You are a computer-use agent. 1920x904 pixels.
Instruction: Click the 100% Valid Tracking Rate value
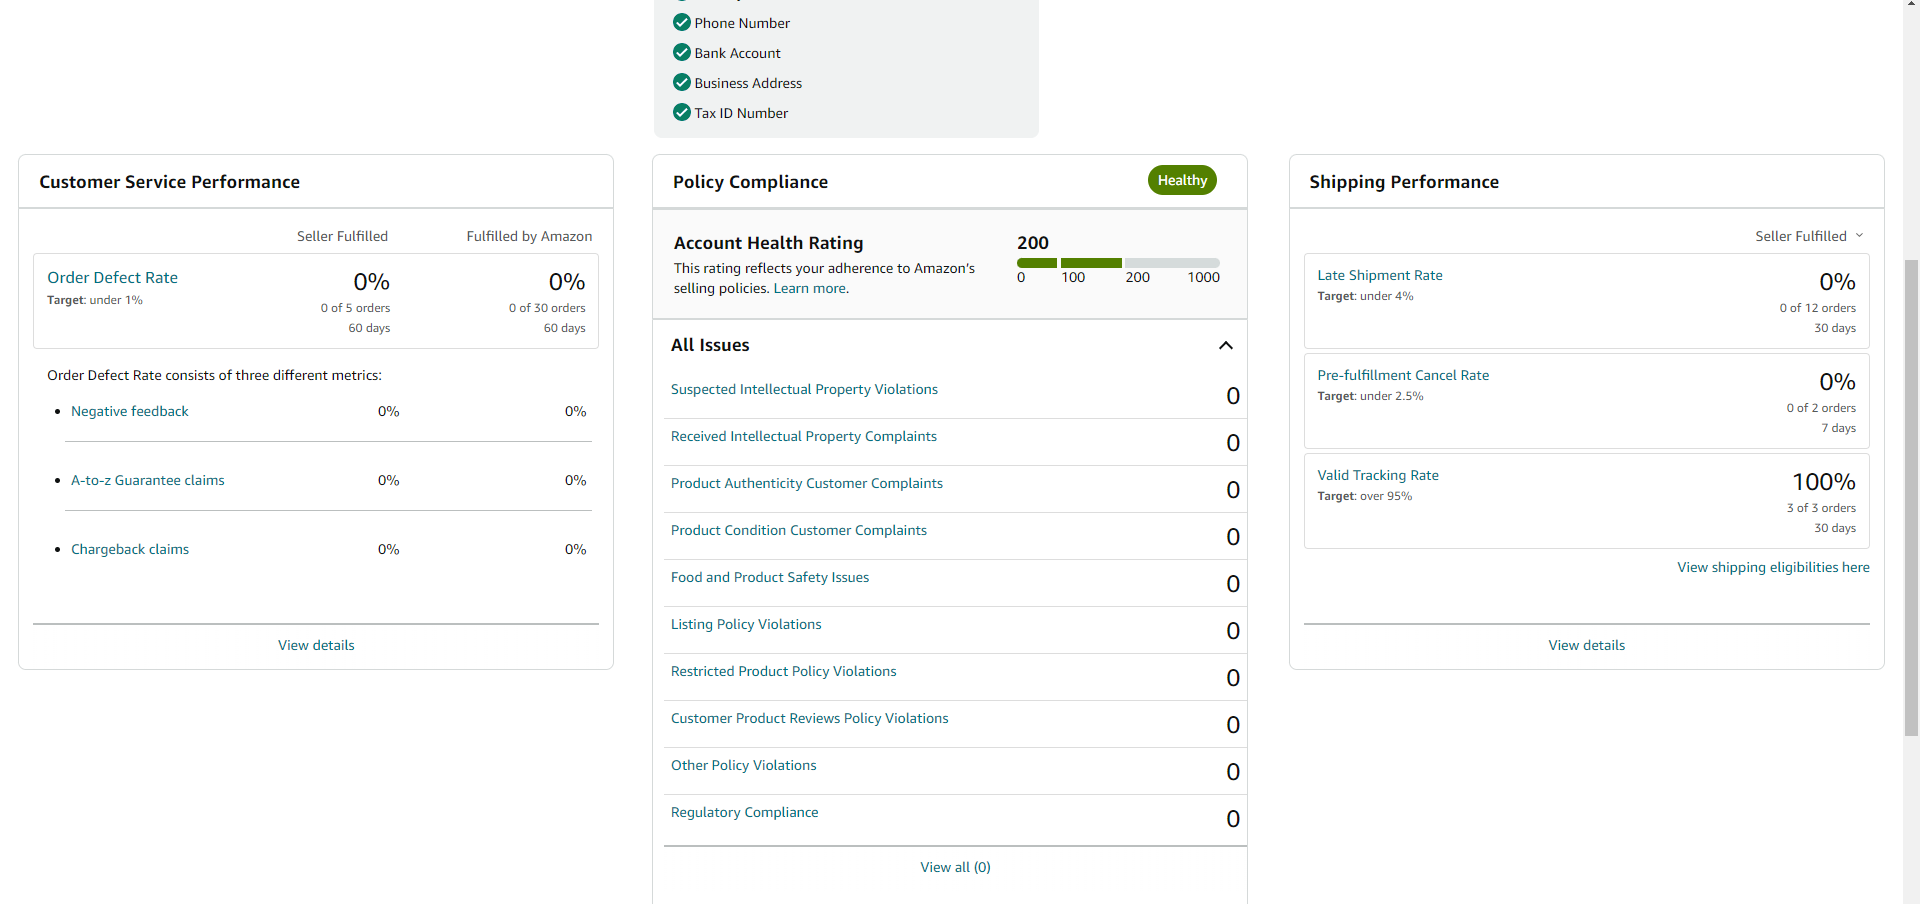1823,482
